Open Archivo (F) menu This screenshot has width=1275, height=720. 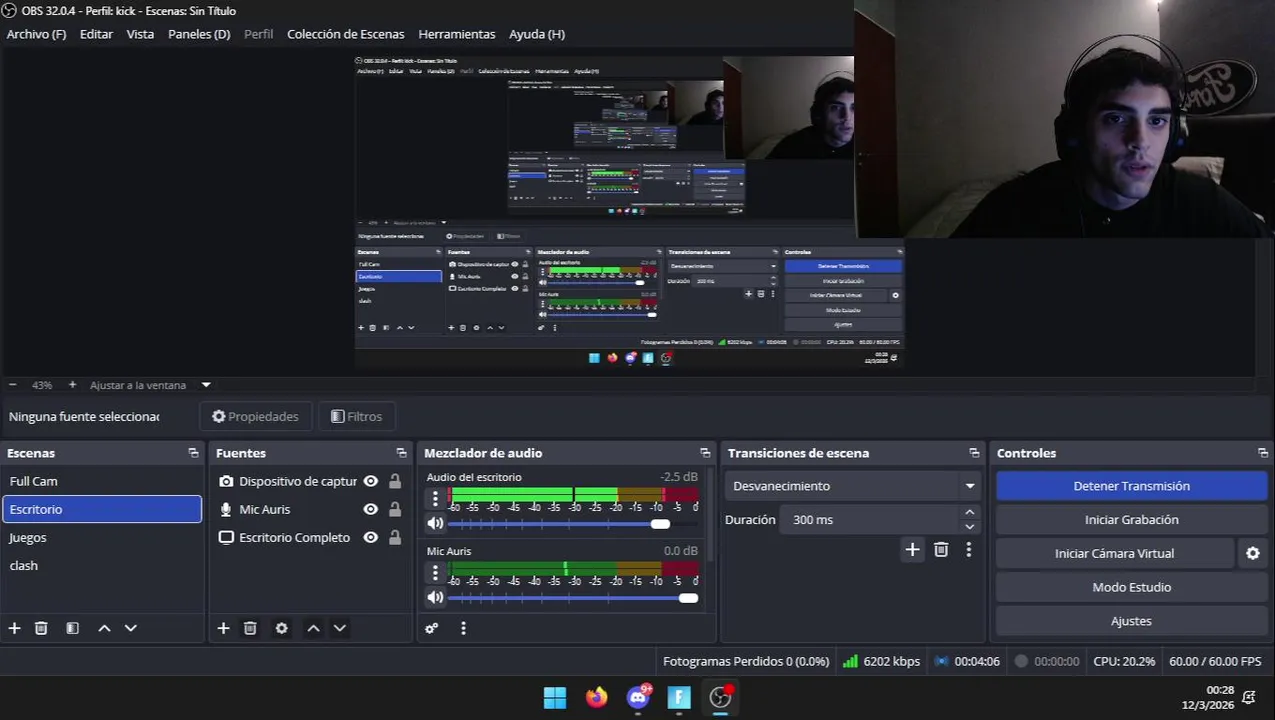pos(36,34)
